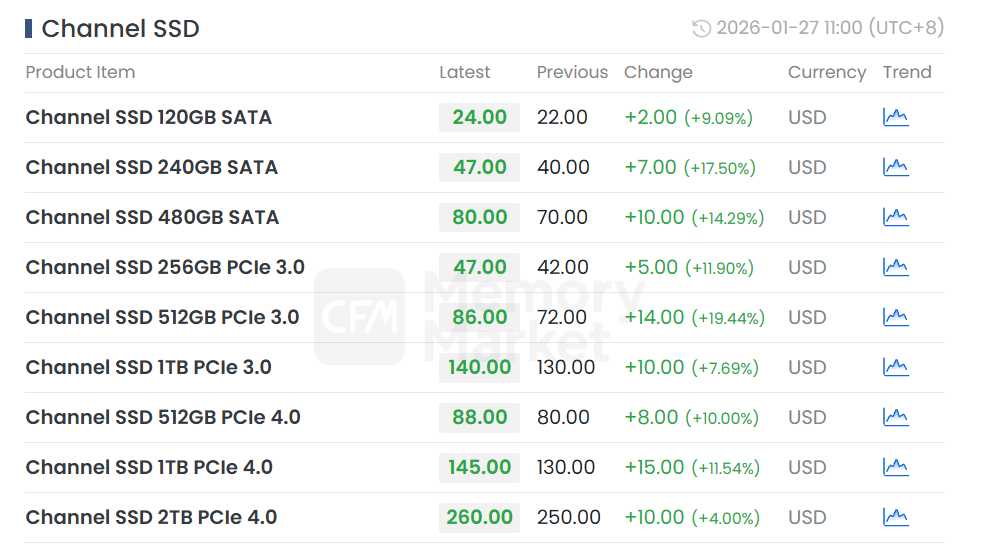This screenshot has width=992, height=559.
Task: Select Channel SSD 120GB SATA product name
Action: click(x=148, y=117)
